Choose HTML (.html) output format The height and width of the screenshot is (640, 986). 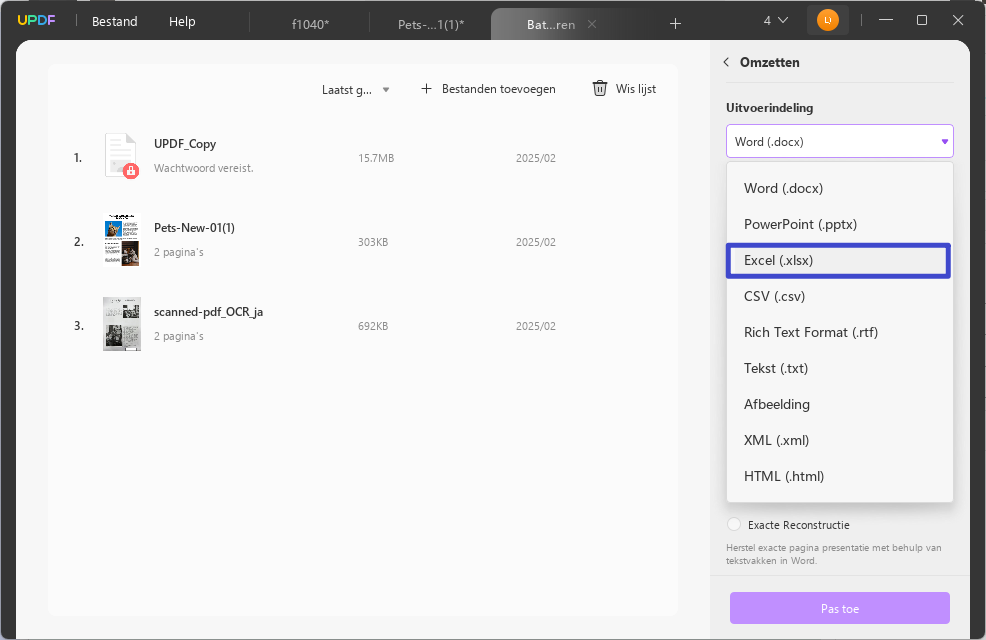coord(839,477)
